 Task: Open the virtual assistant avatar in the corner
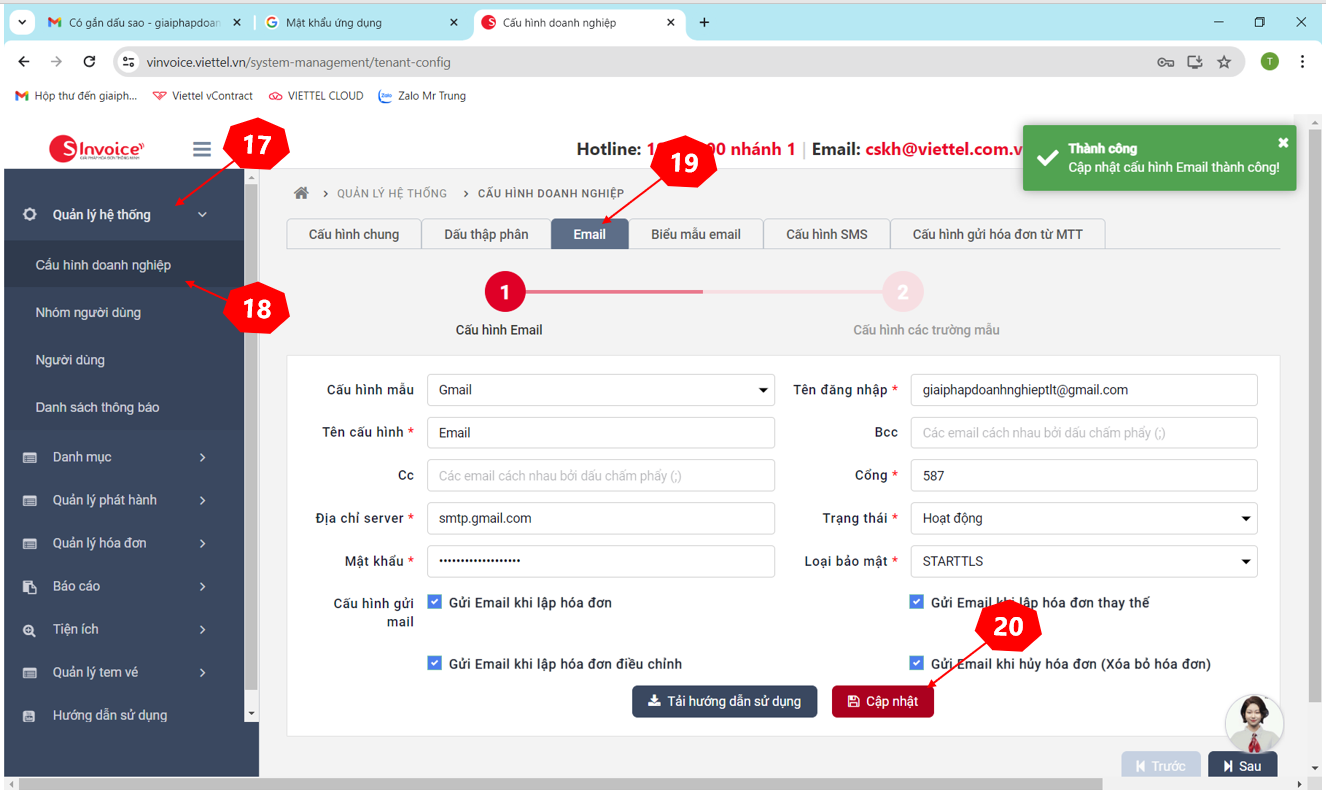(1254, 722)
